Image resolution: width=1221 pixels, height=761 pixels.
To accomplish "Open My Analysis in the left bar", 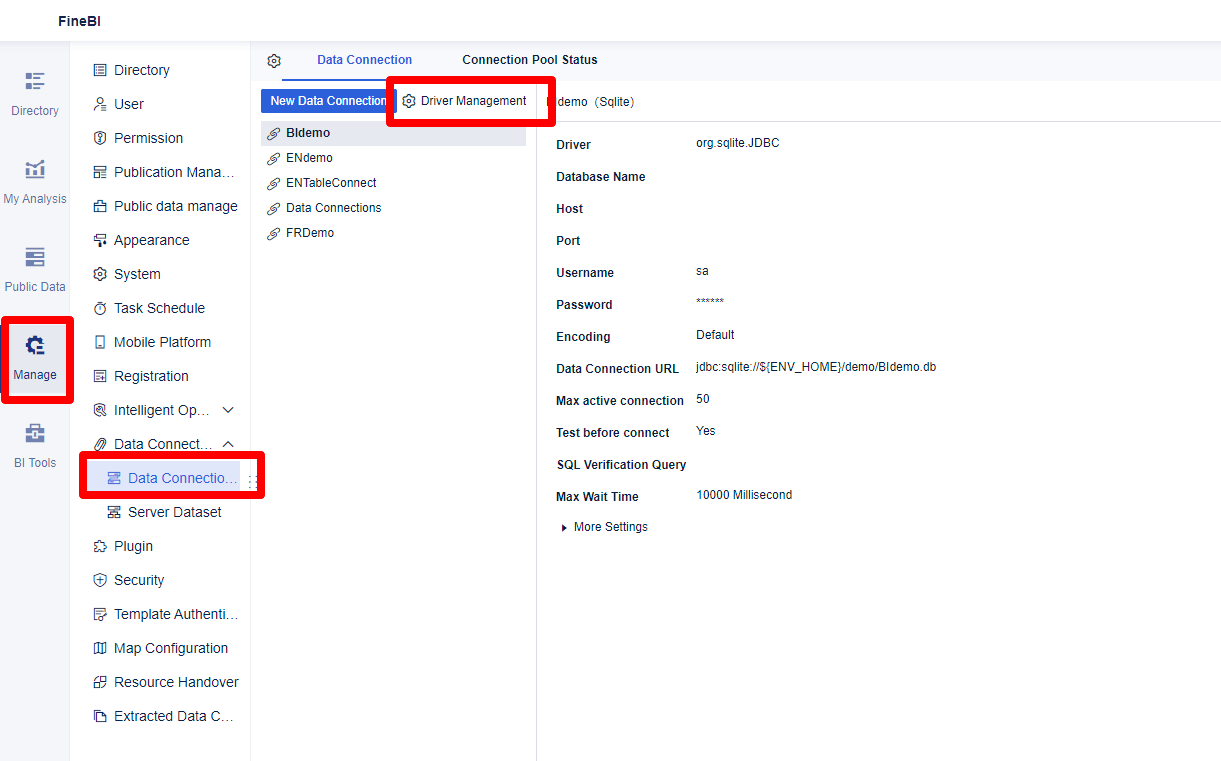I will (35, 182).
